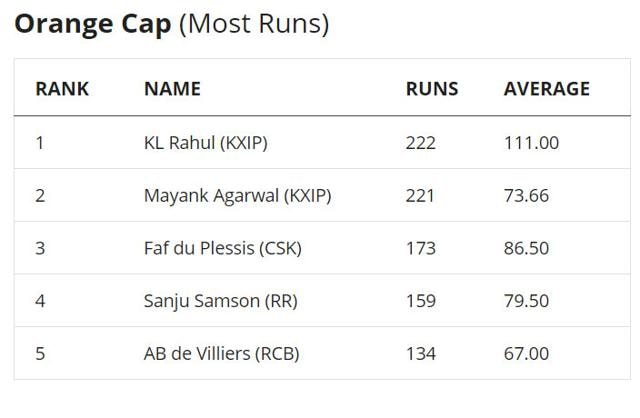Select Mayank Agarwal (KXIP) name

(x=237, y=196)
